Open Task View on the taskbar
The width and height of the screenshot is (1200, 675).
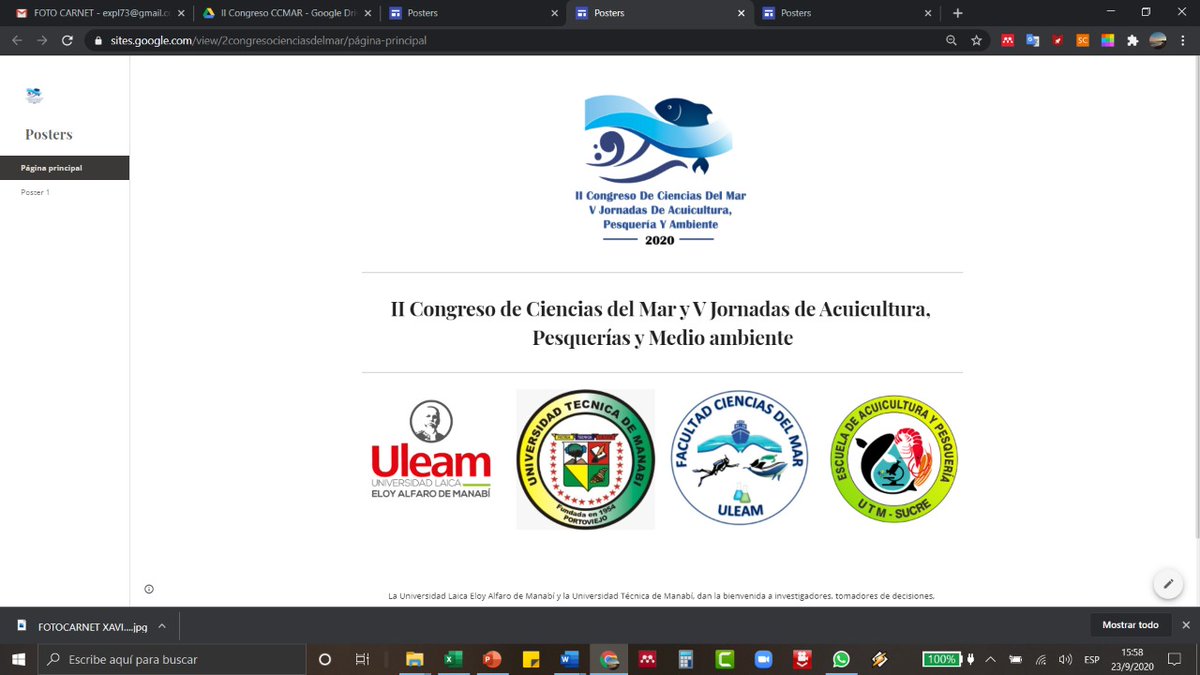pos(362,659)
